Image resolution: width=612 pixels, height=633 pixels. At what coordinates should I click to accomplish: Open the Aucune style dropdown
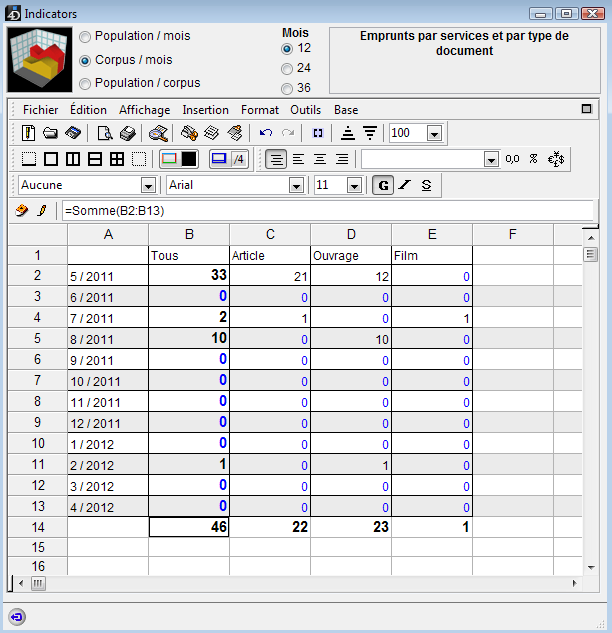148,186
